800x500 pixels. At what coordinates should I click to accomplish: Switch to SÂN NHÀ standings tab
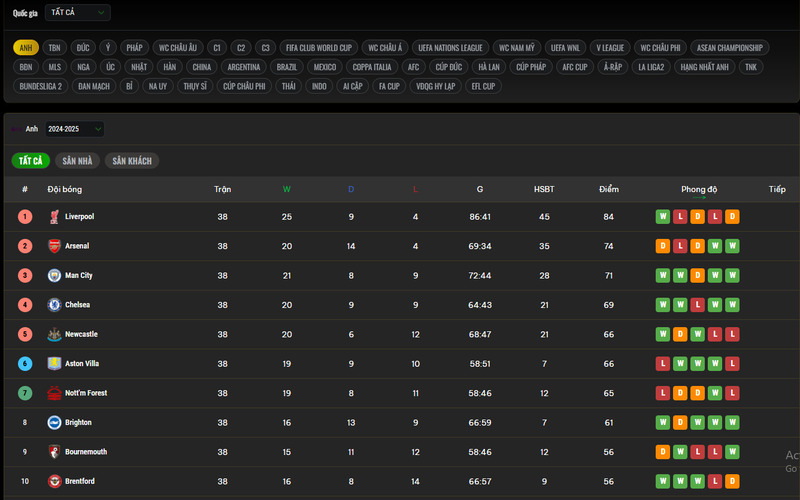point(78,161)
